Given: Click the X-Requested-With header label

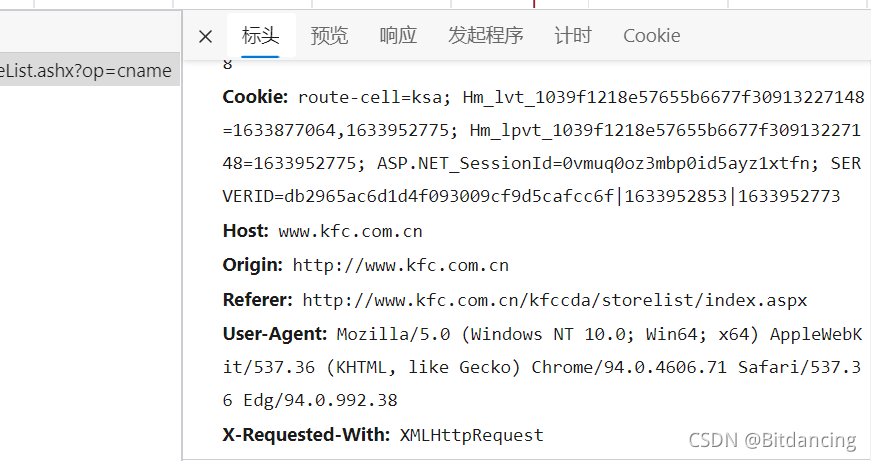Looking at the screenshot, I should pyautogui.click(x=306, y=435).
